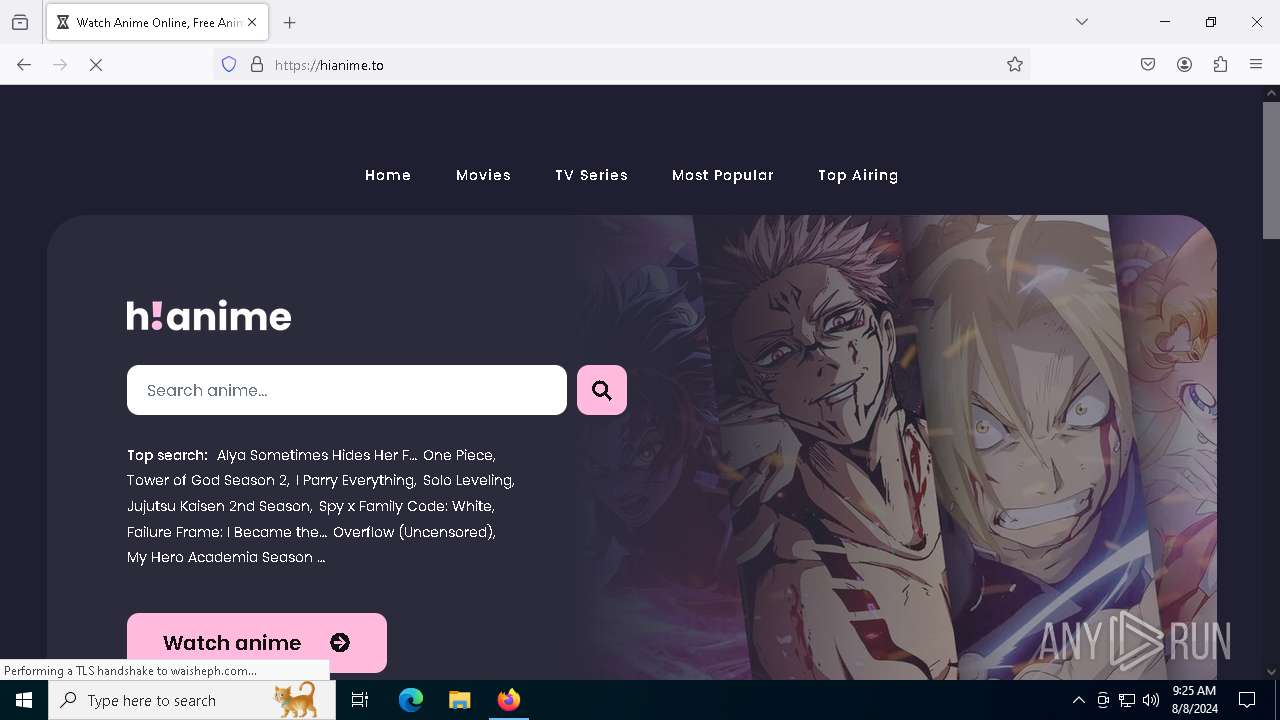1280x720 pixels.
Task: Open top search Tower of God Season 2
Action: pos(208,481)
